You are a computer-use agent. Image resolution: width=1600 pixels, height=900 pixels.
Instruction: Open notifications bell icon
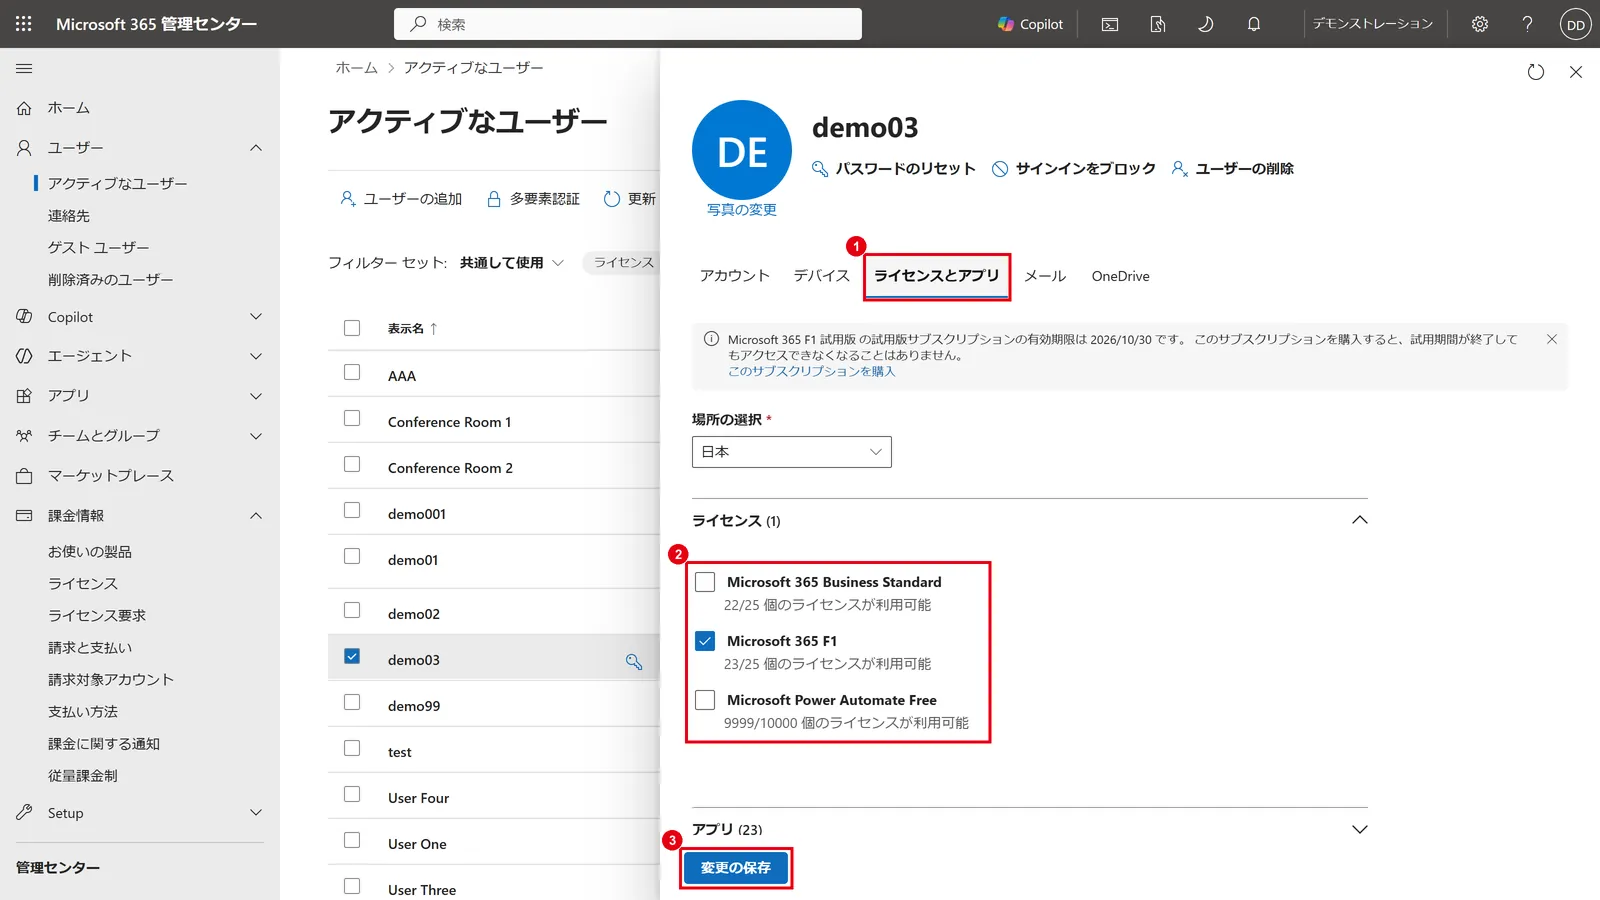pos(1254,24)
